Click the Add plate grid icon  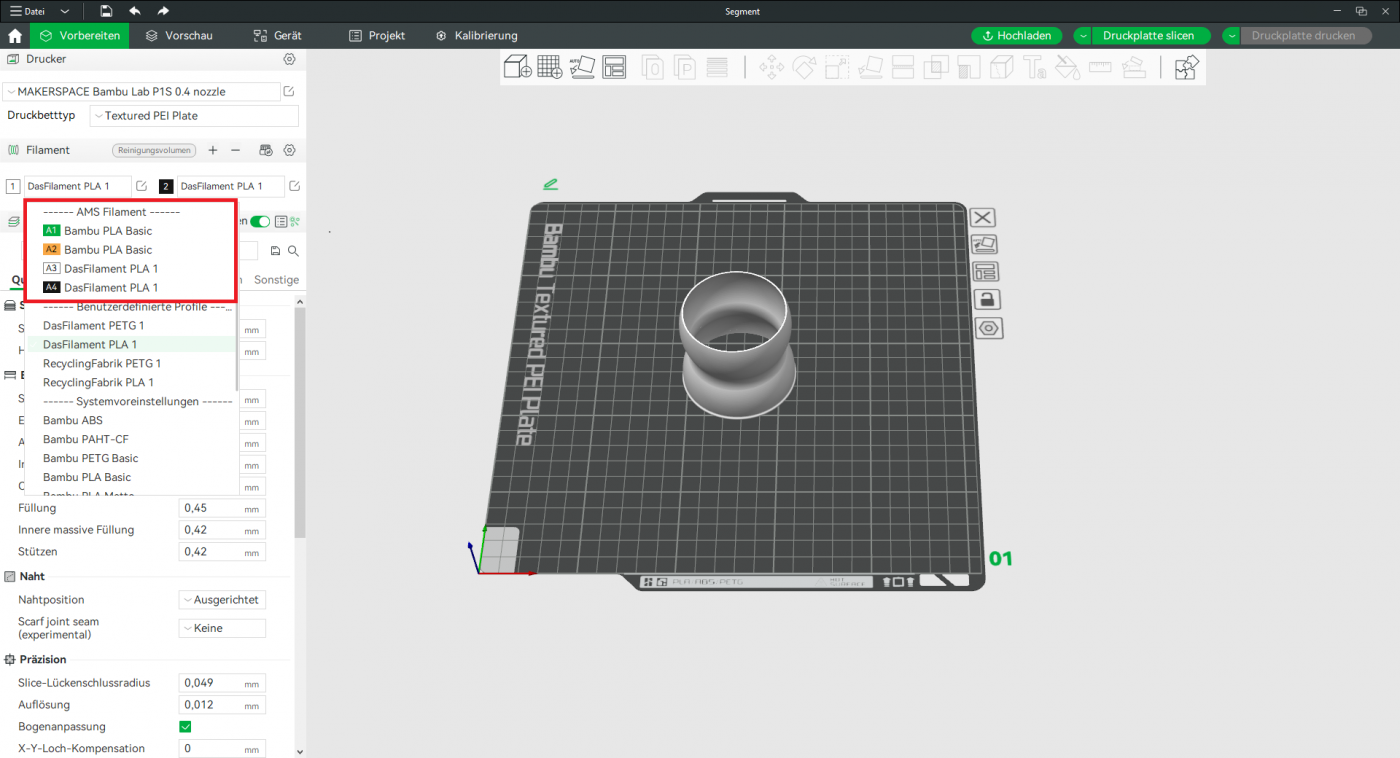549,67
